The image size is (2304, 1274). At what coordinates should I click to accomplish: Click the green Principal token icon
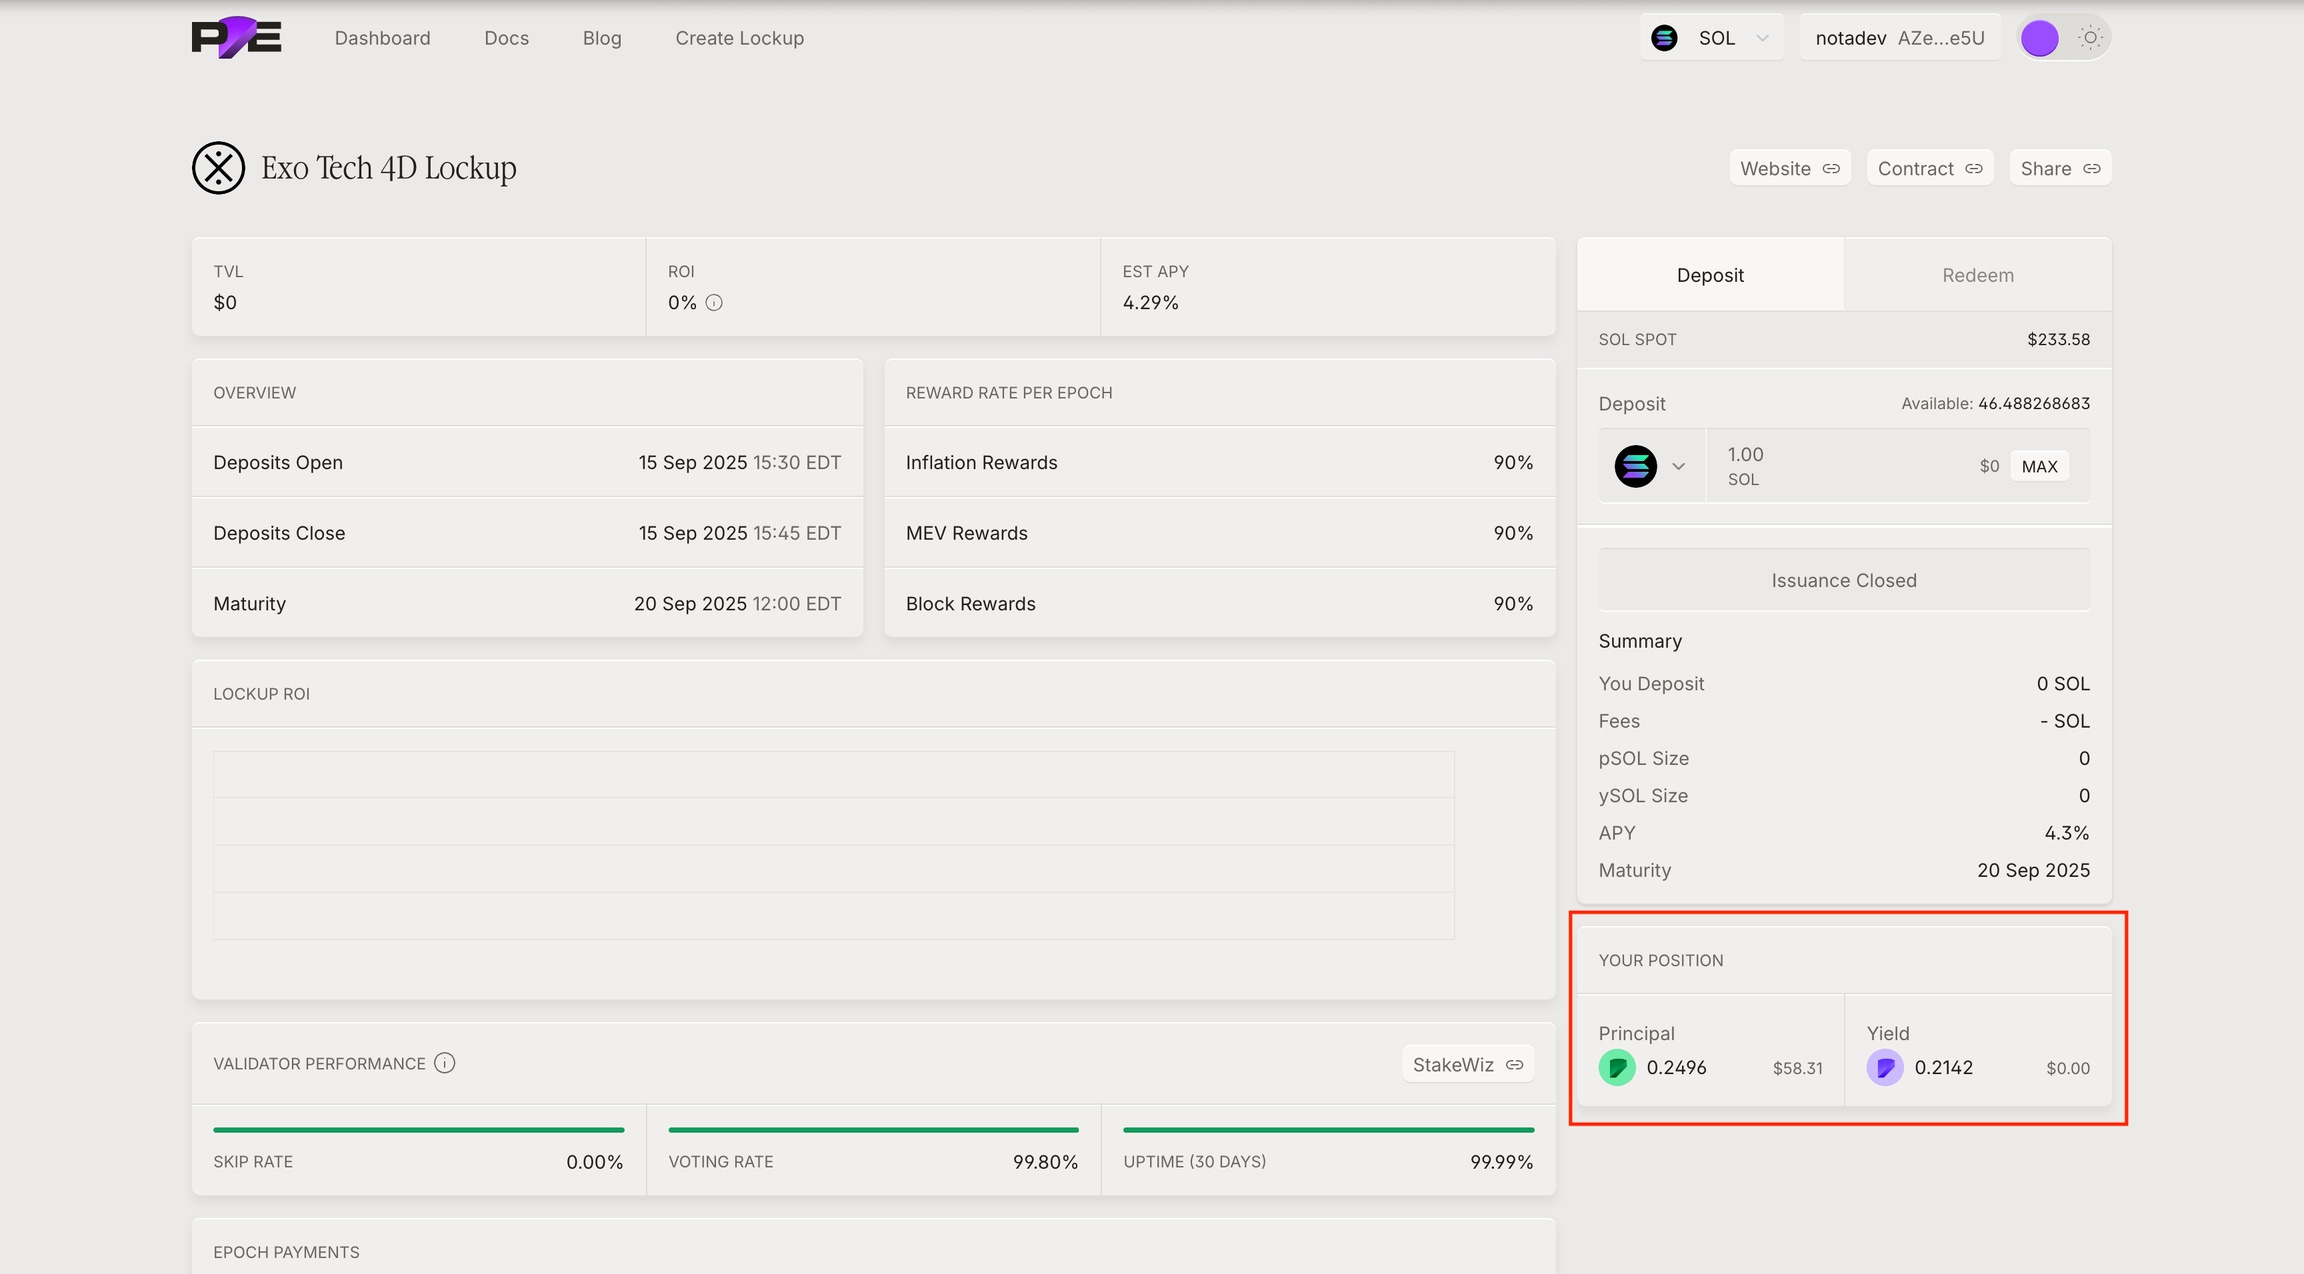tap(1616, 1067)
